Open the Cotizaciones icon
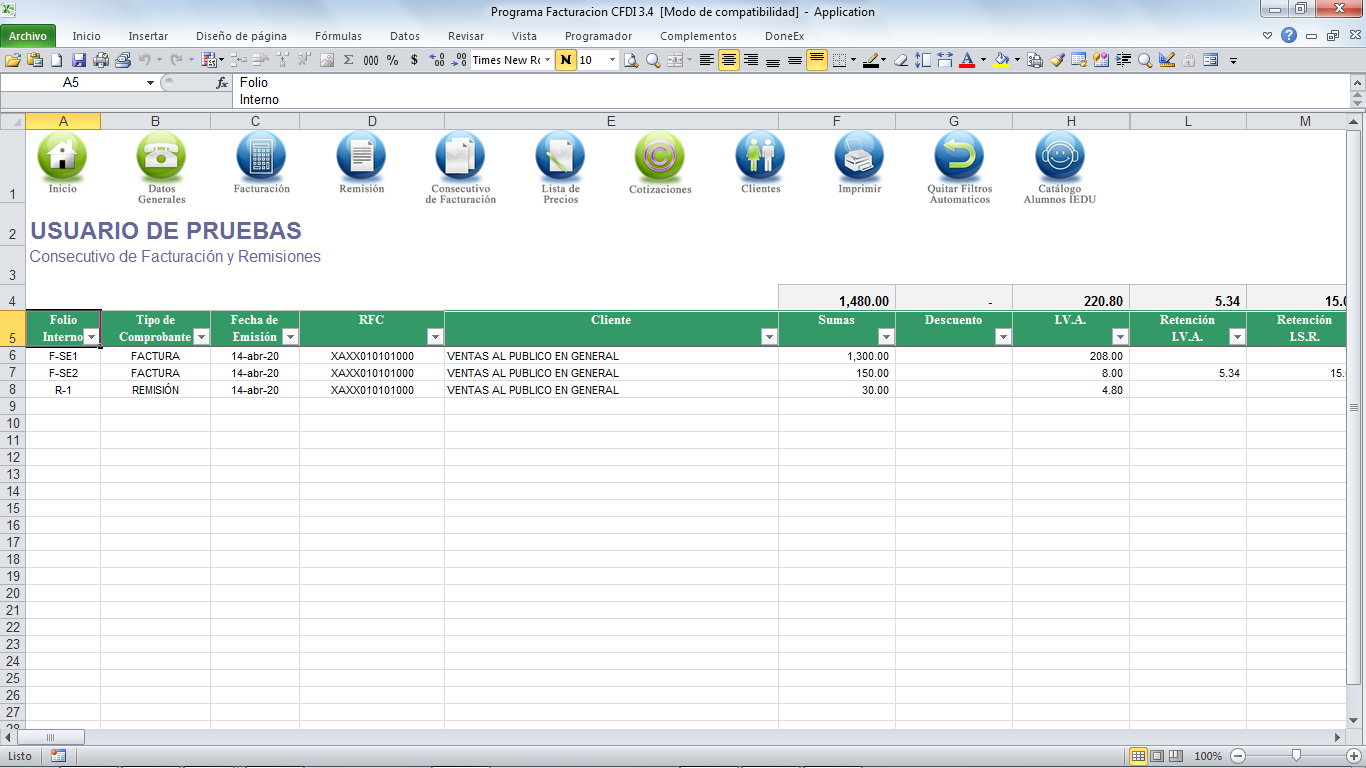 pyautogui.click(x=659, y=157)
